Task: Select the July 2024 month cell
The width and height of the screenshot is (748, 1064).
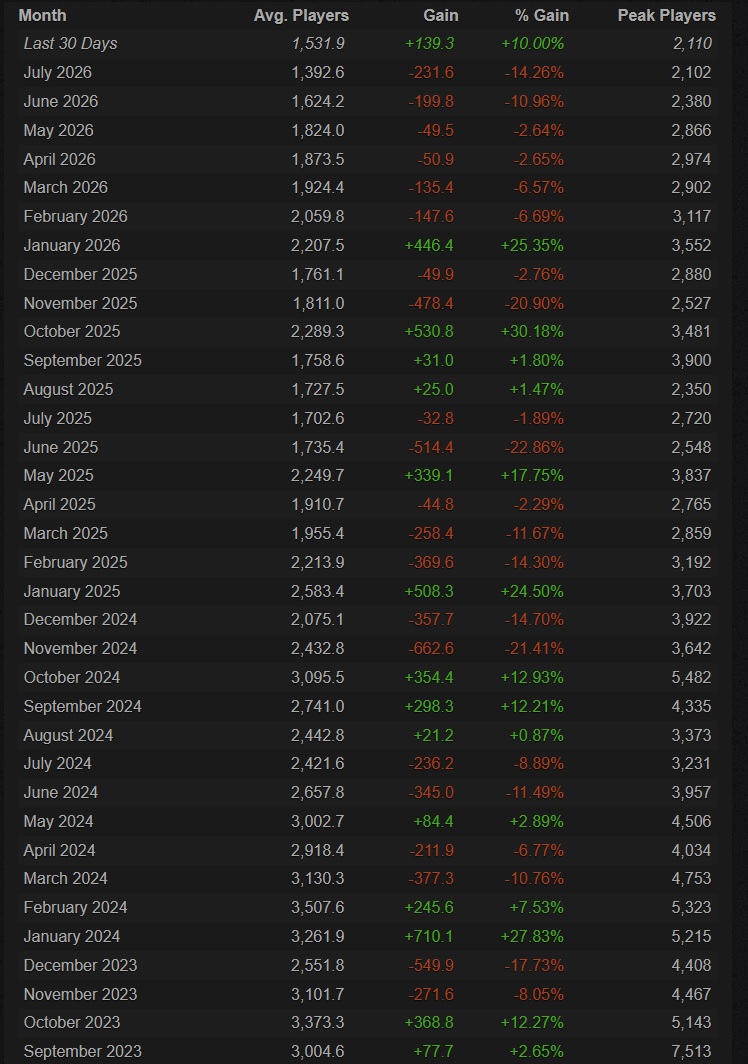Action: click(58, 763)
